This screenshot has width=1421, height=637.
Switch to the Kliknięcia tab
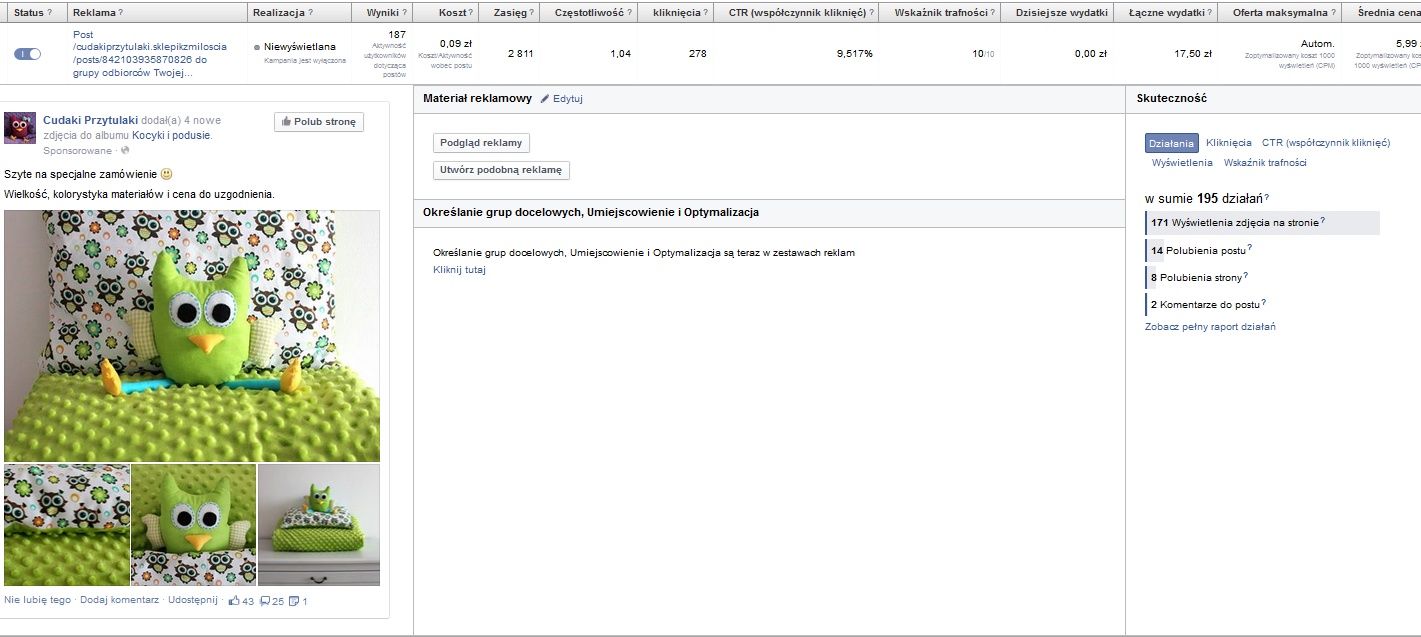tap(1228, 143)
